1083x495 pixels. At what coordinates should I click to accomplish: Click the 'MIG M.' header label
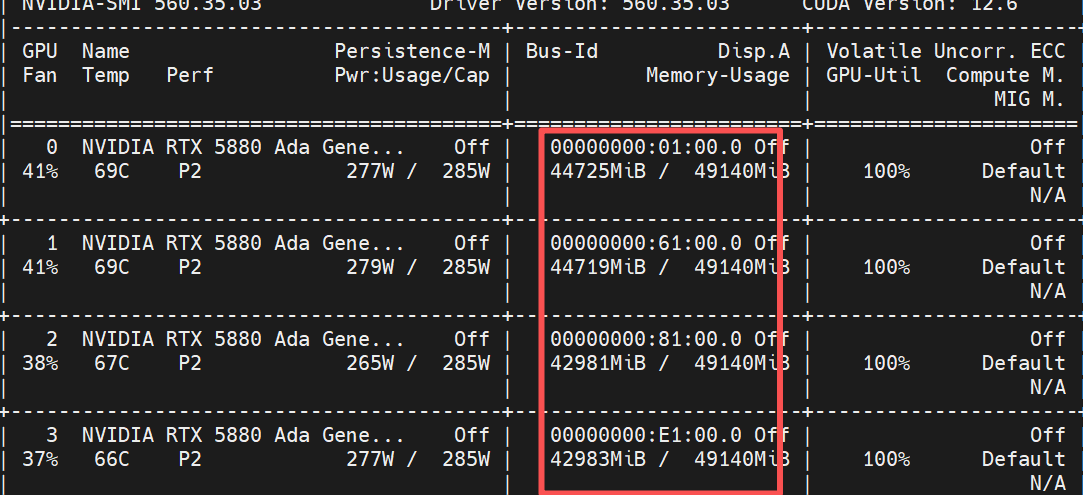click(x=1029, y=99)
